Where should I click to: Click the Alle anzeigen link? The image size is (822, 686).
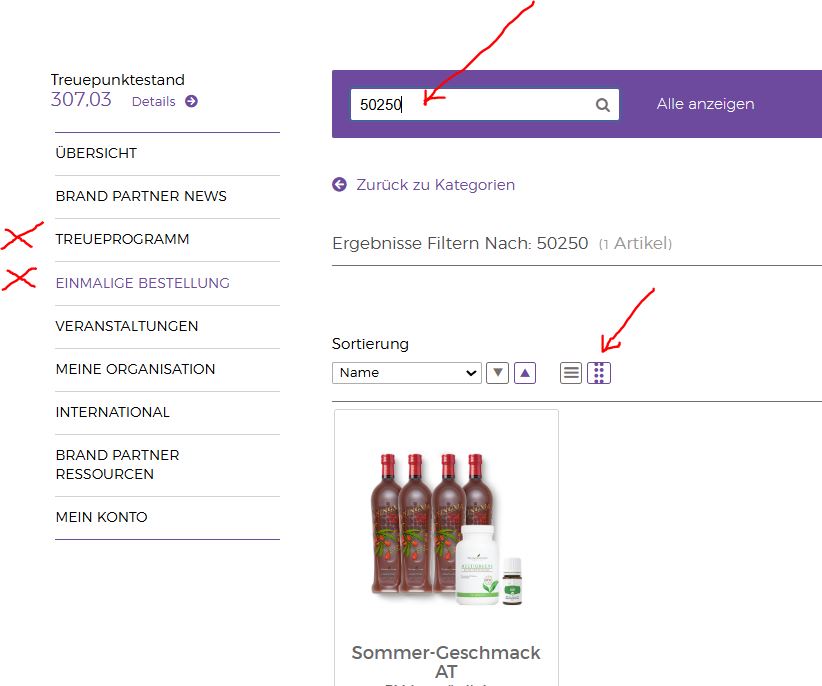coord(705,104)
